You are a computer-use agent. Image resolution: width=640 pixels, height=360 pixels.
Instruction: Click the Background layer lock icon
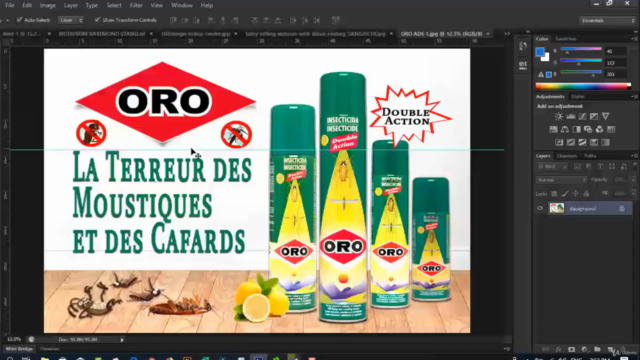pyautogui.click(x=622, y=209)
